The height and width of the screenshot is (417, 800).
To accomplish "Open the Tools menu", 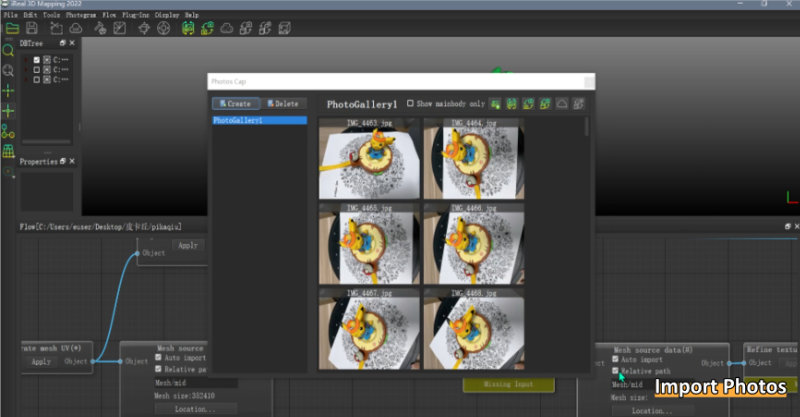I will pos(52,15).
